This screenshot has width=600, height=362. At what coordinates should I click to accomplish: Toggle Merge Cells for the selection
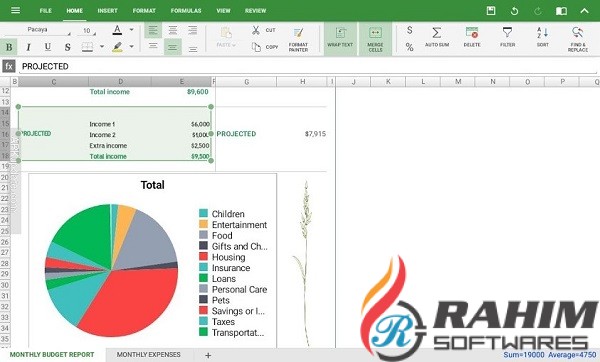375,38
